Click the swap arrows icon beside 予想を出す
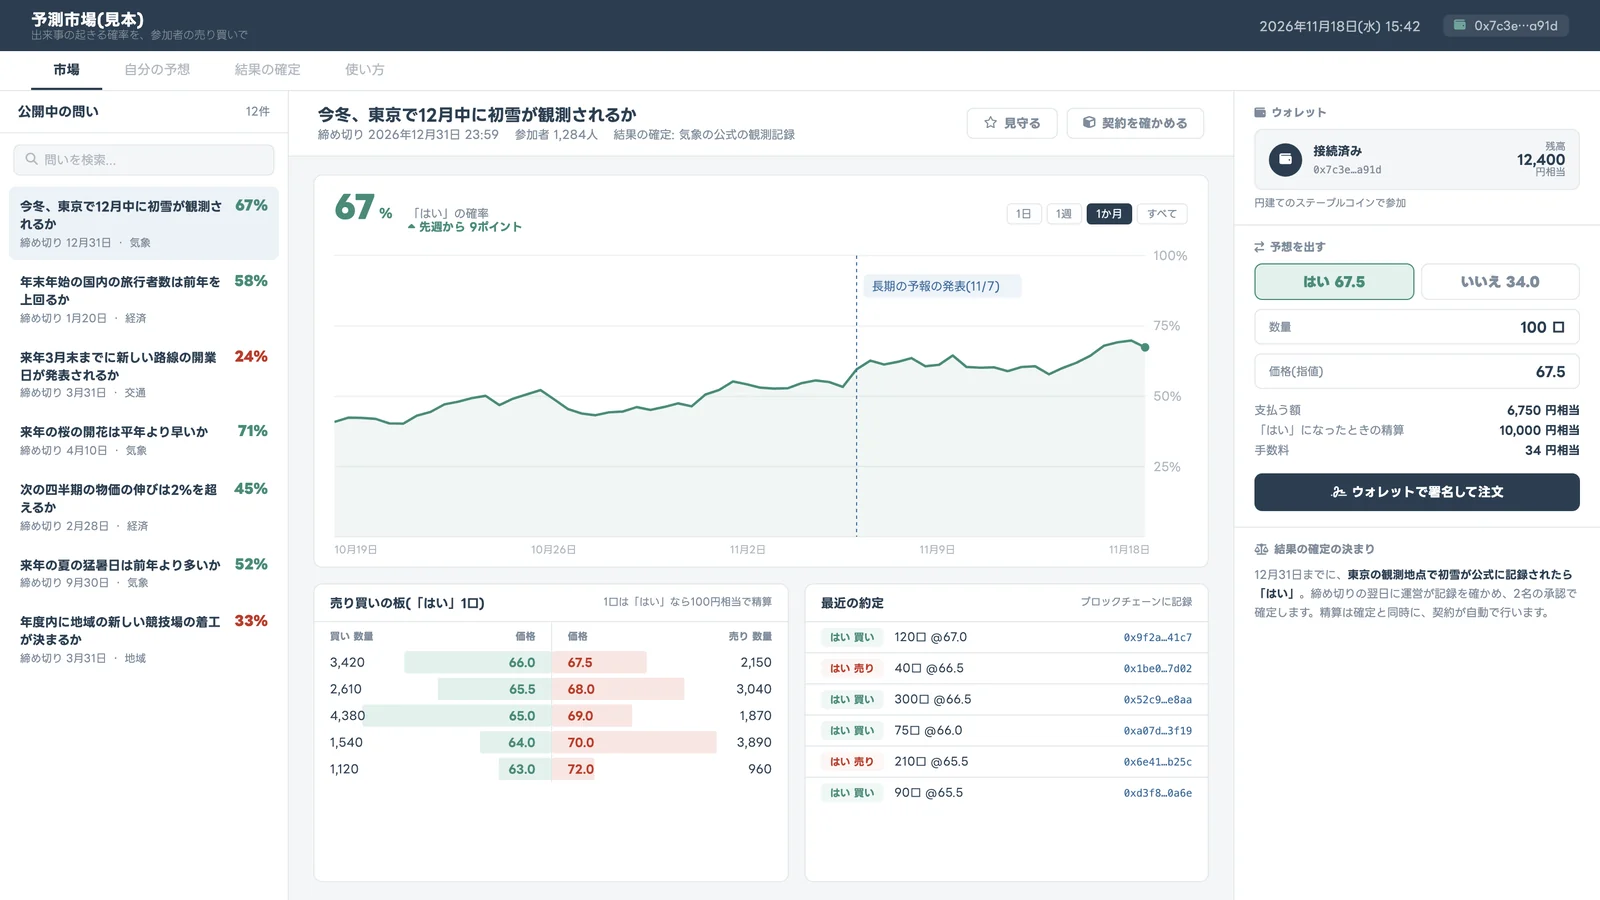 pyautogui.click(x=1260, y=246)
